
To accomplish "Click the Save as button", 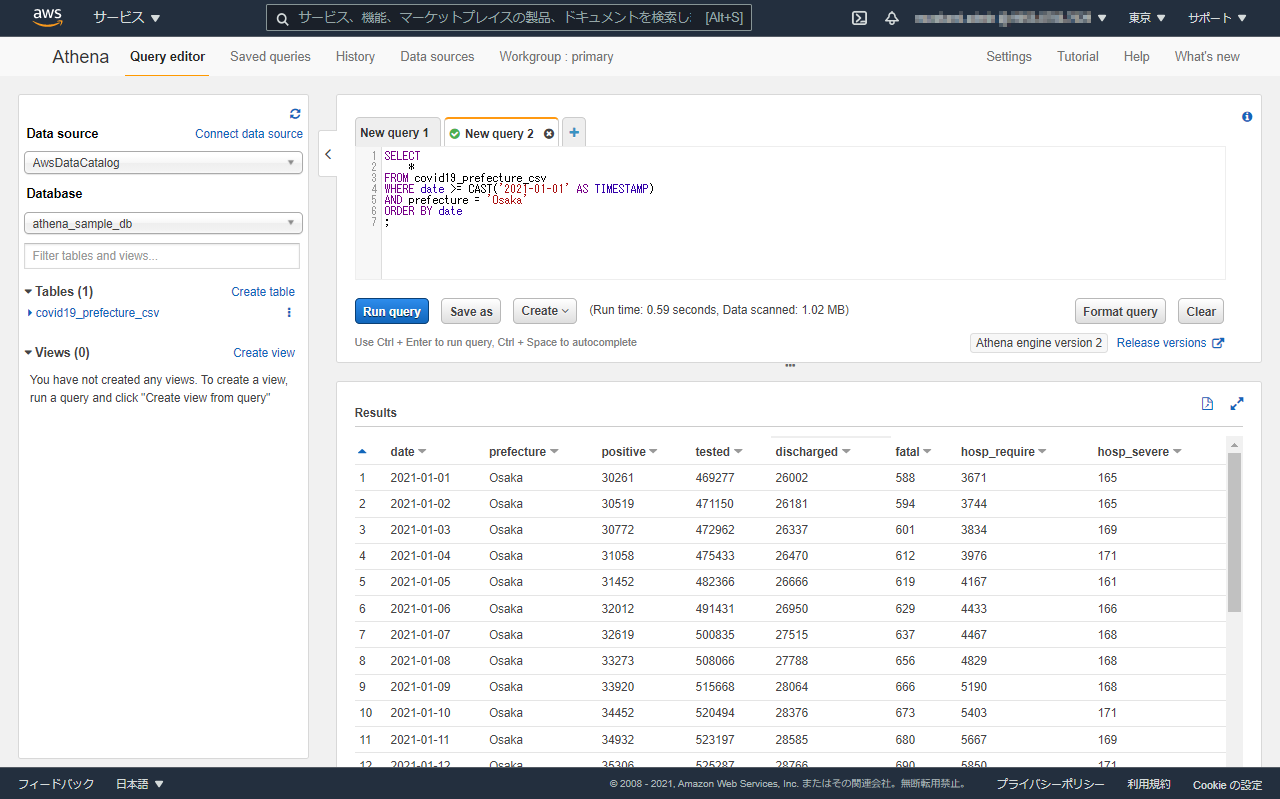I will [x=471, y=311].
